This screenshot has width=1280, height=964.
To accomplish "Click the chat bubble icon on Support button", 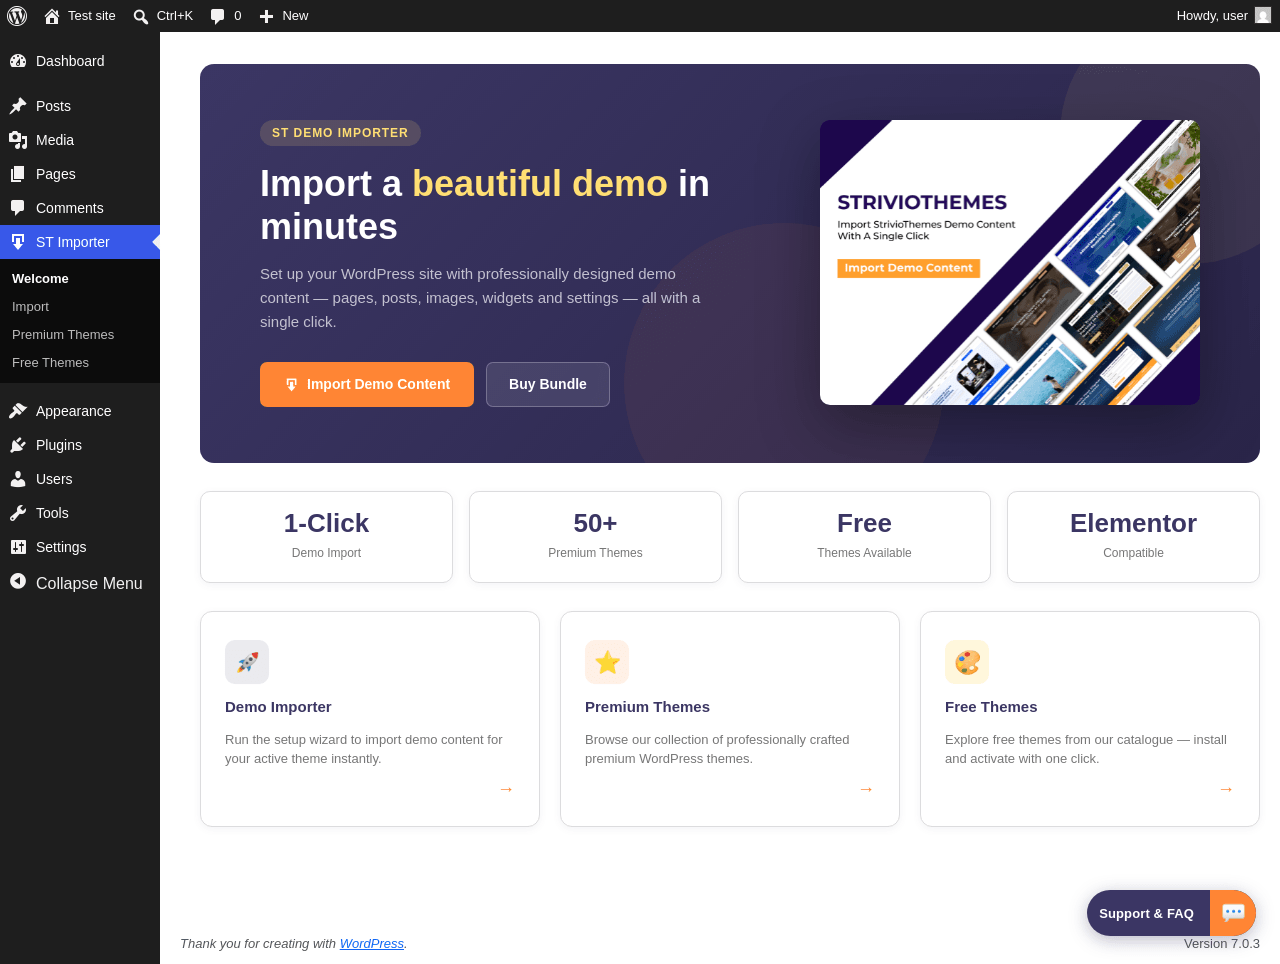I will [x=1233, y=913].
